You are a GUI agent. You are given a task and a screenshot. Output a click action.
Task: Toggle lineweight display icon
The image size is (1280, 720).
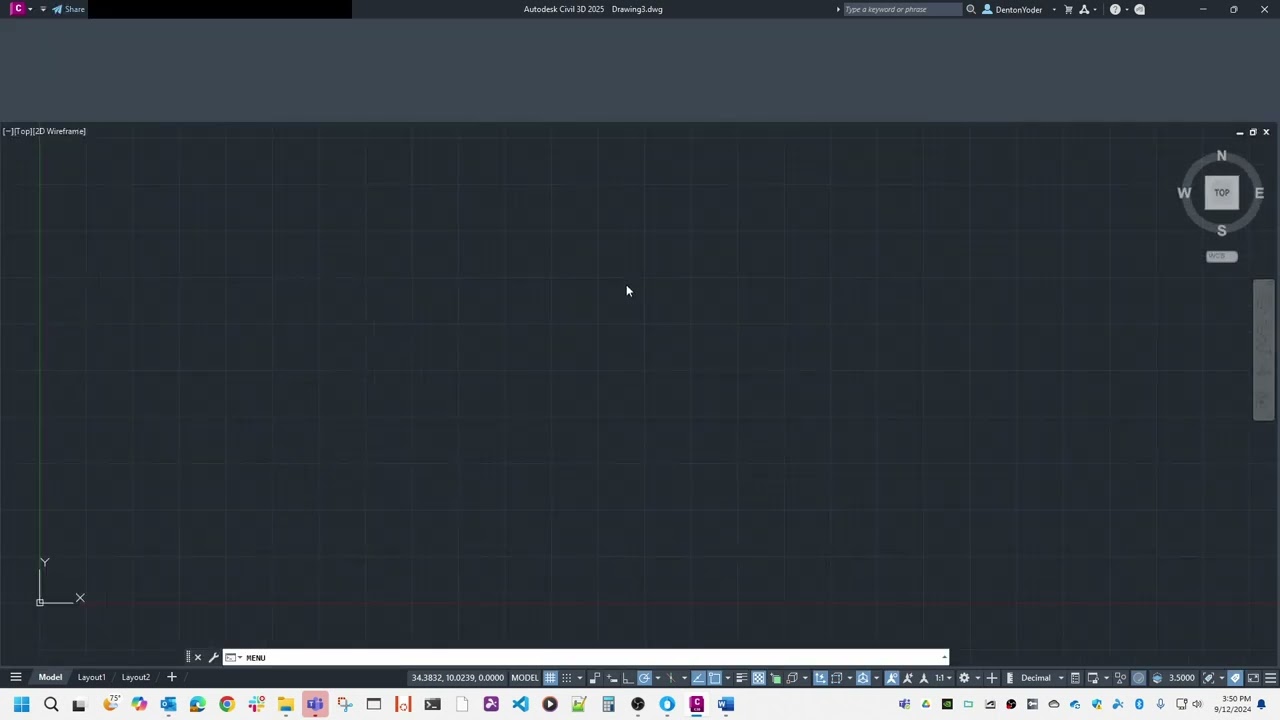point(742,678)
